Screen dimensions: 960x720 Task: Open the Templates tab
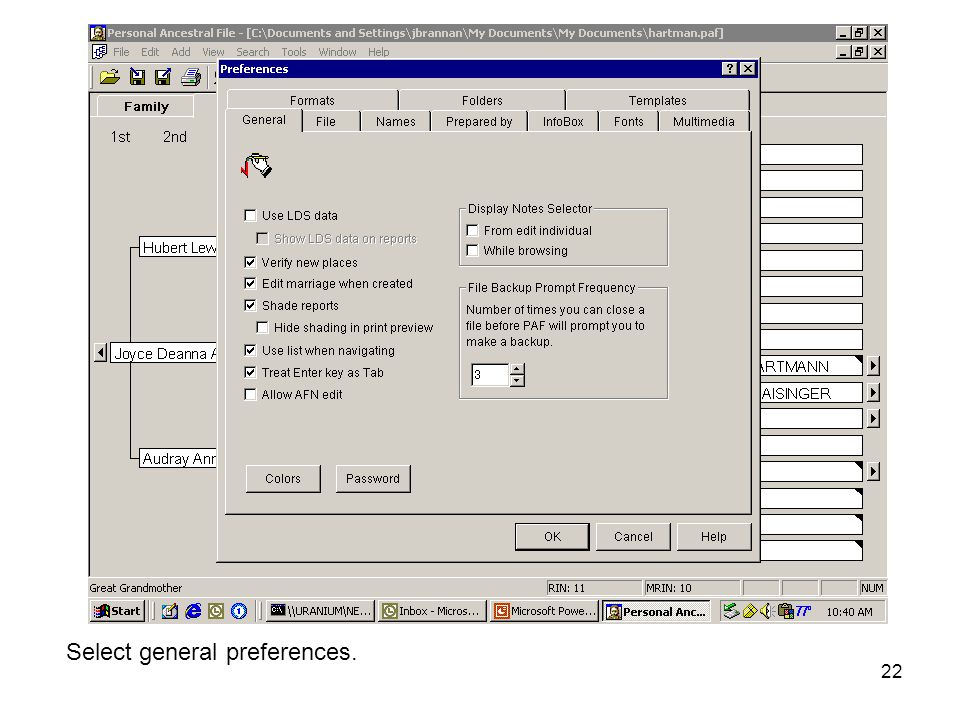[658, 100]
